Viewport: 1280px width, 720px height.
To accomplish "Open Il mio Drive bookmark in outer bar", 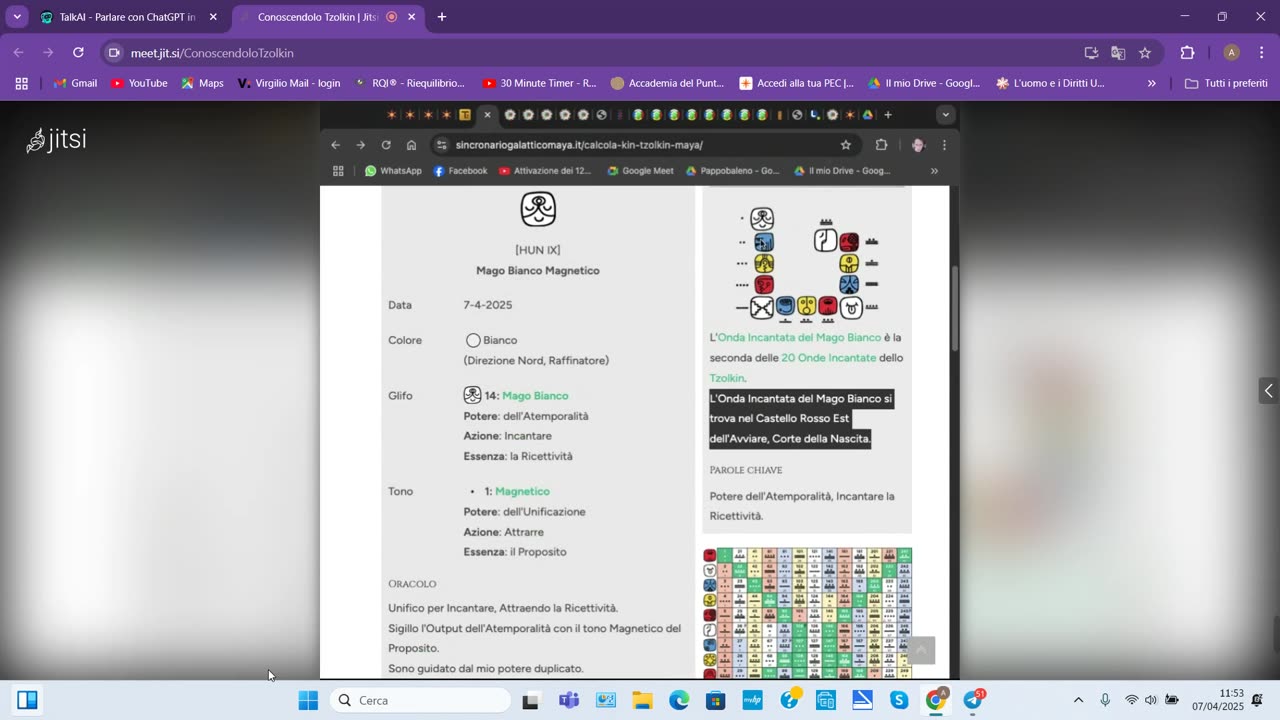I will coord(924,84).
